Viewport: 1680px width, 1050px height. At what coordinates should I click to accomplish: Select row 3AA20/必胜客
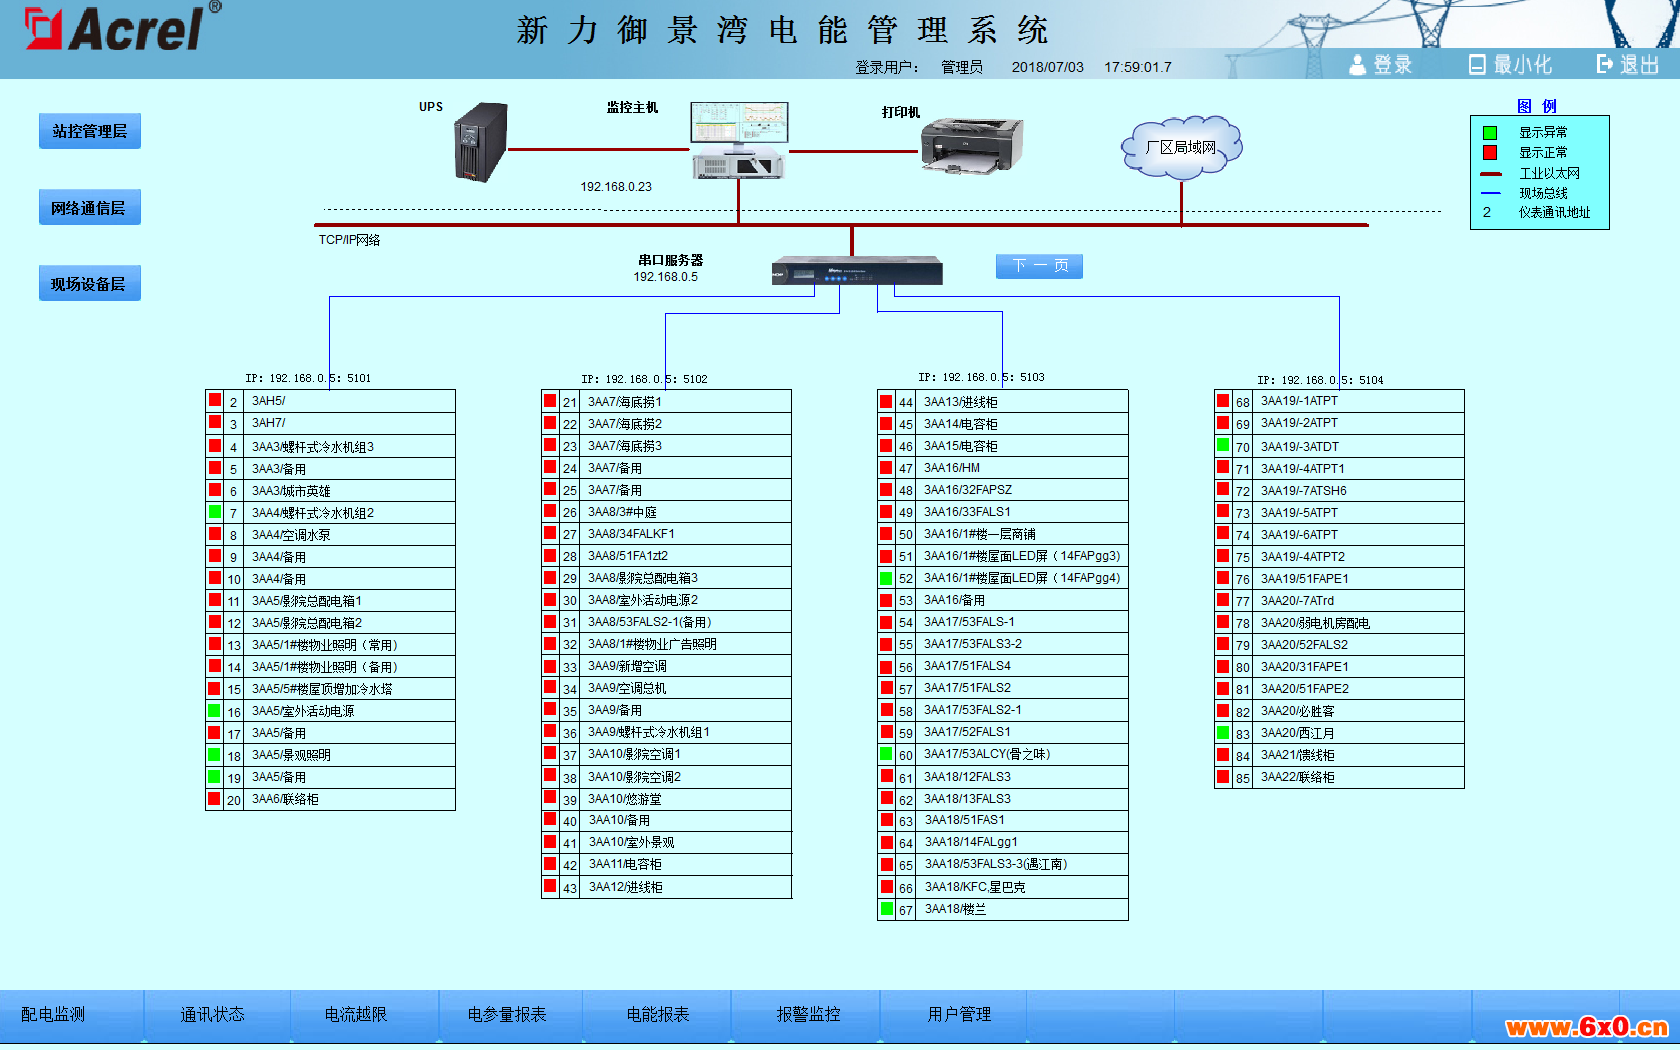click(x=1339, y=711)
